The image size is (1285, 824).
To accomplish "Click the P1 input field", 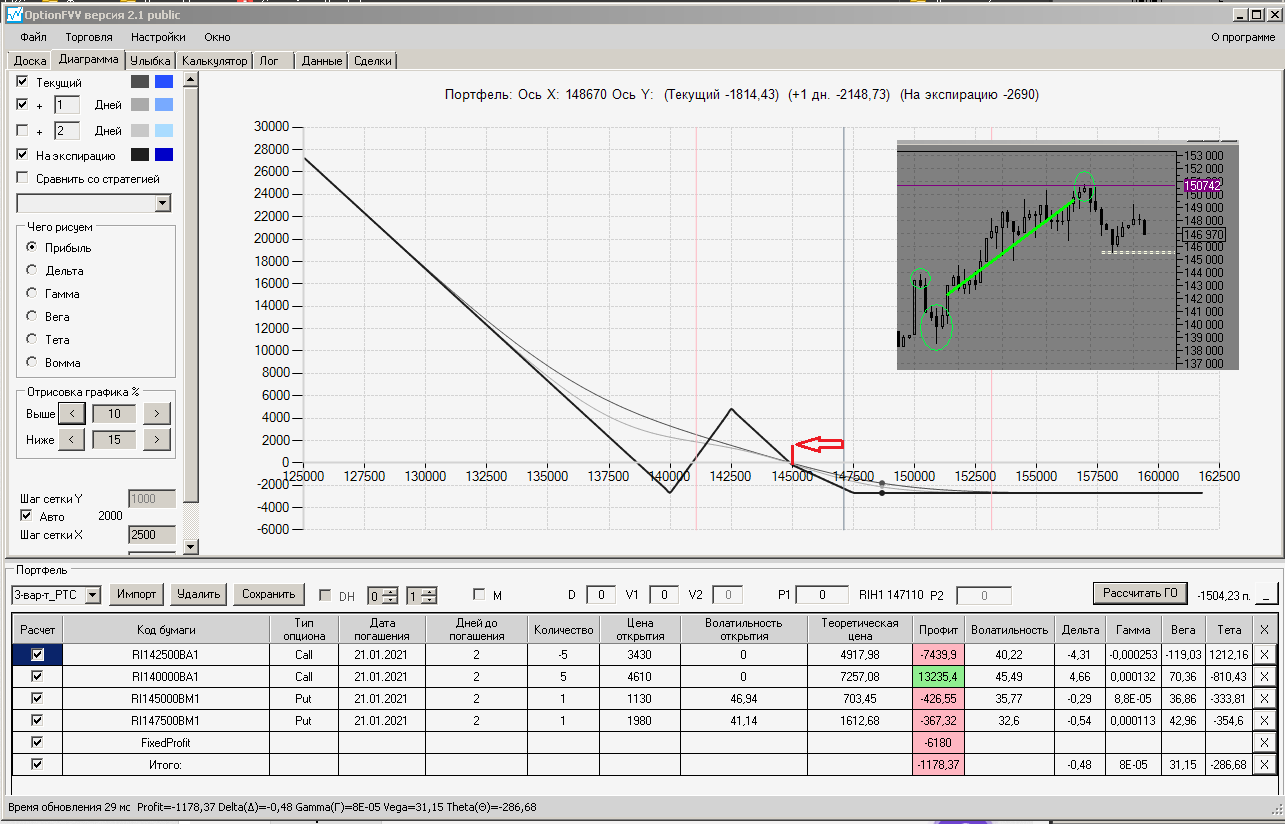I will pyautogui.click(x=822, y=595).
